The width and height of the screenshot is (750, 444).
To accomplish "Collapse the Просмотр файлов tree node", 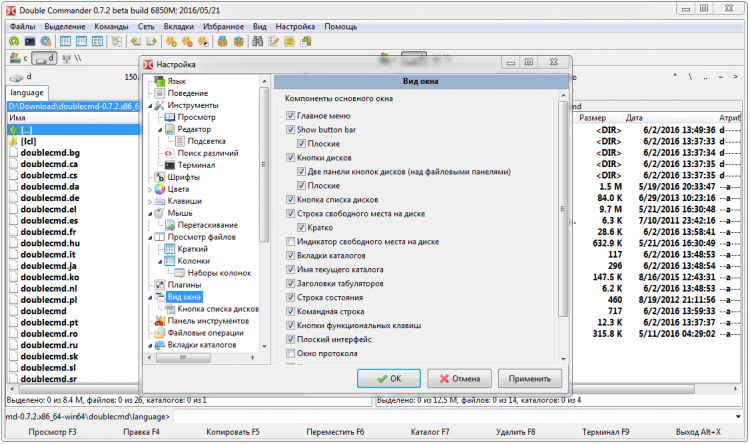I will pyautogui.click(x=150, y=237).
